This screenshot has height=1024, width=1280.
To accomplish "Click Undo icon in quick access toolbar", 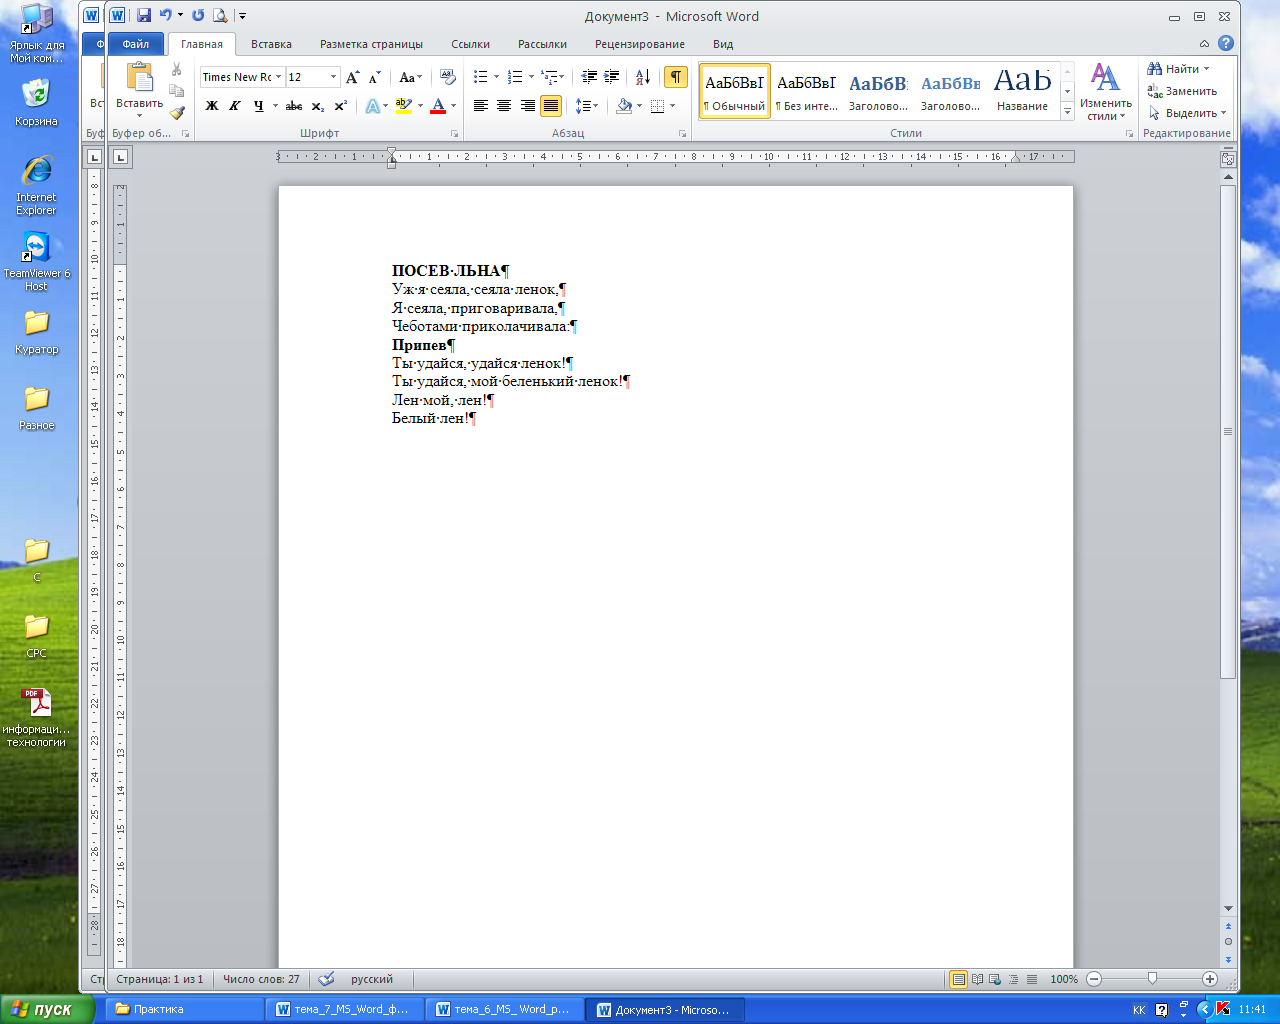I will [165, 15].
